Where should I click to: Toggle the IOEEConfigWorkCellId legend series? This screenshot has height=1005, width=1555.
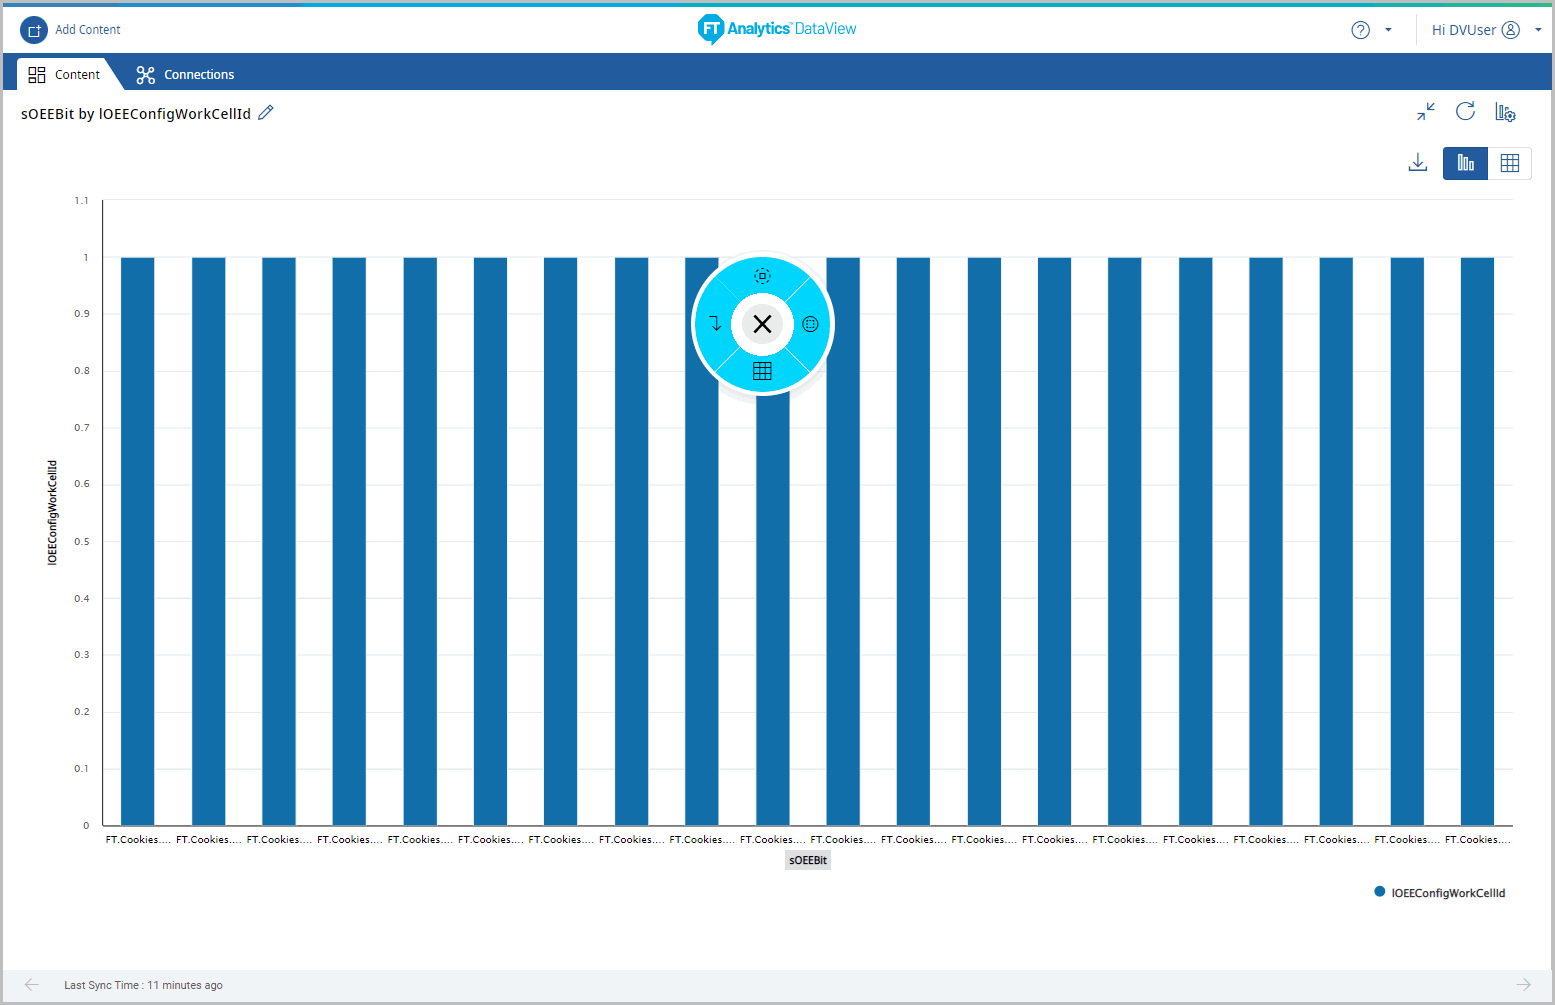pyautogui.click(x=1440, y=893)
